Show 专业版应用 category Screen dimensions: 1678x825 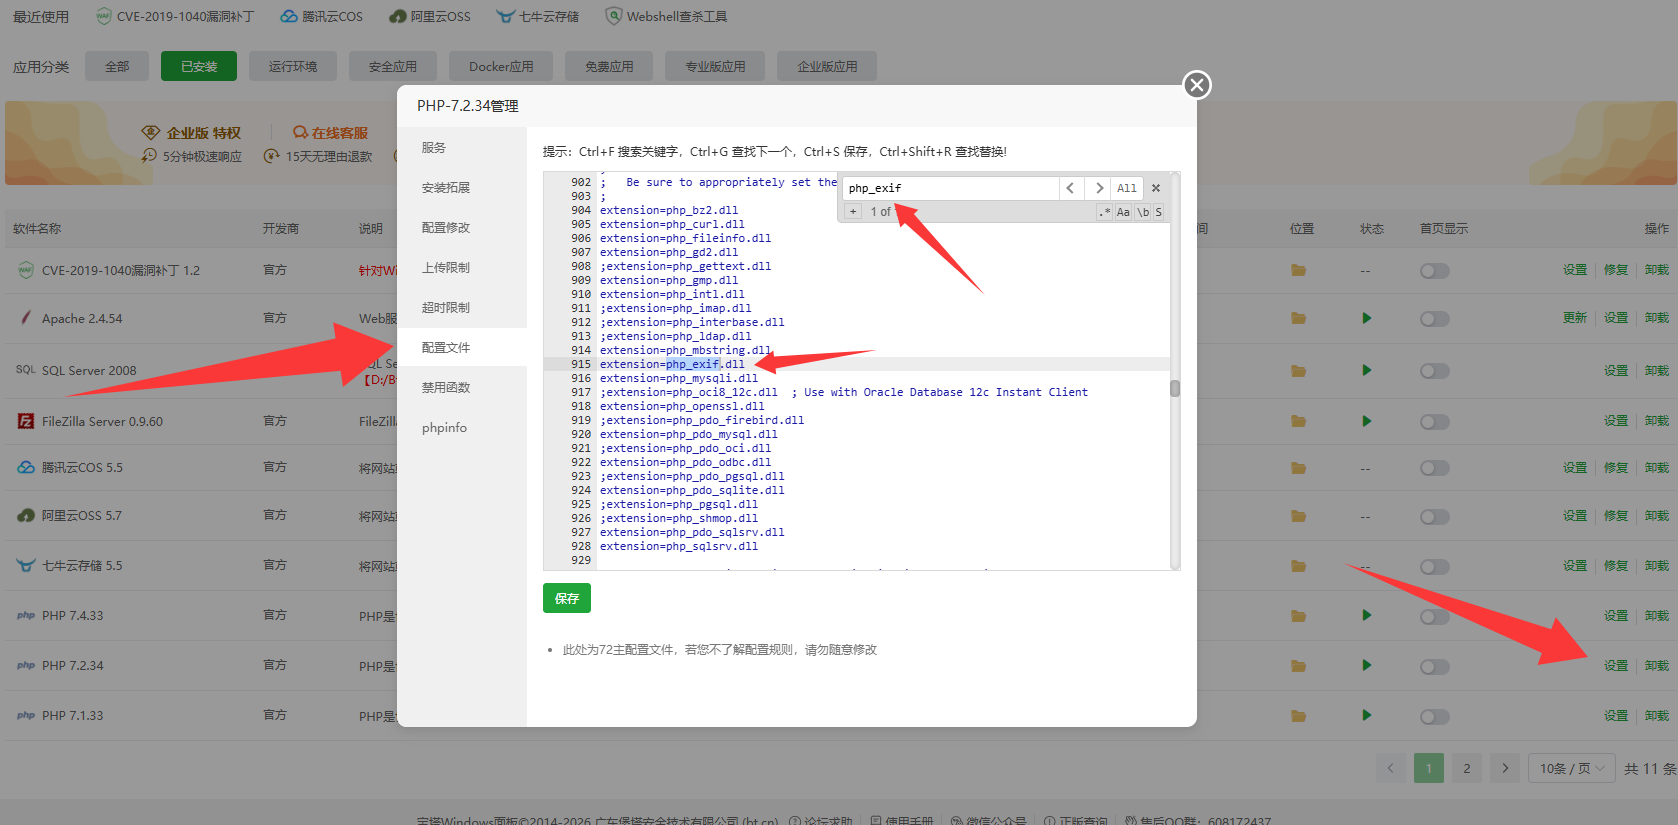715,66
